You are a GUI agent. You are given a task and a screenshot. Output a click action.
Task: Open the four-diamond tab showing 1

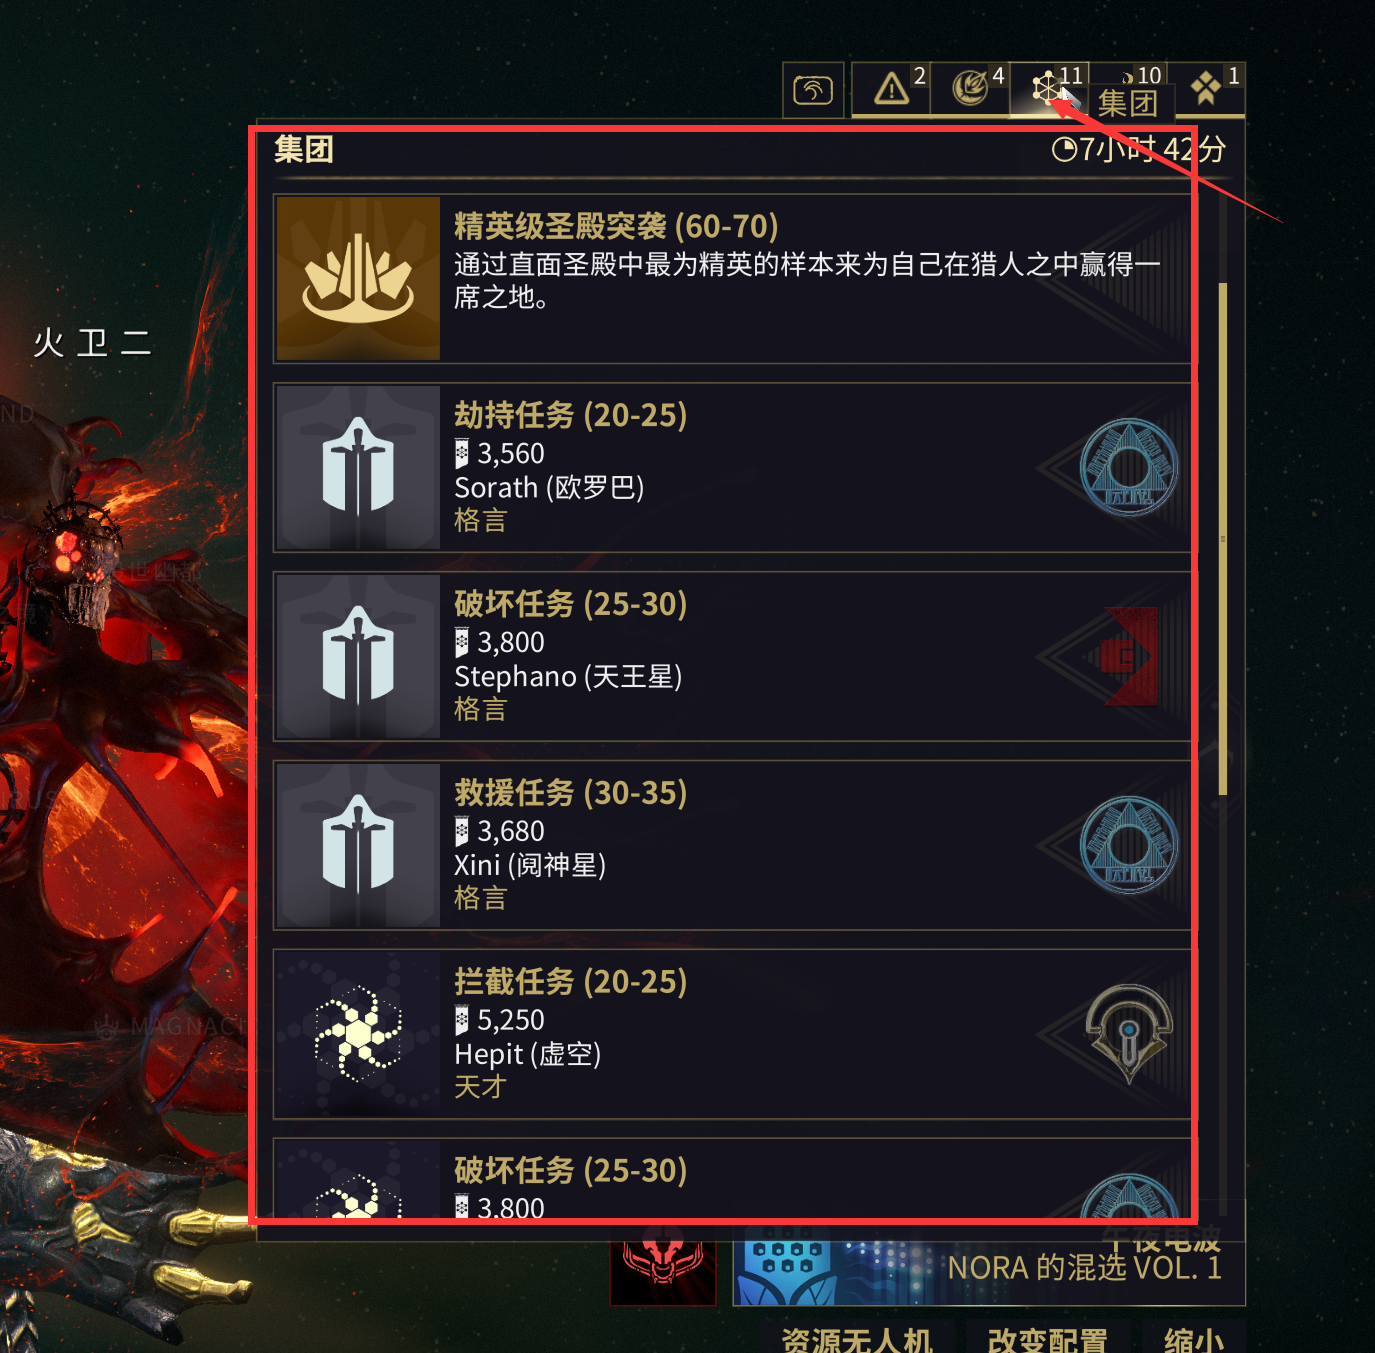(x=1206, y=89)
